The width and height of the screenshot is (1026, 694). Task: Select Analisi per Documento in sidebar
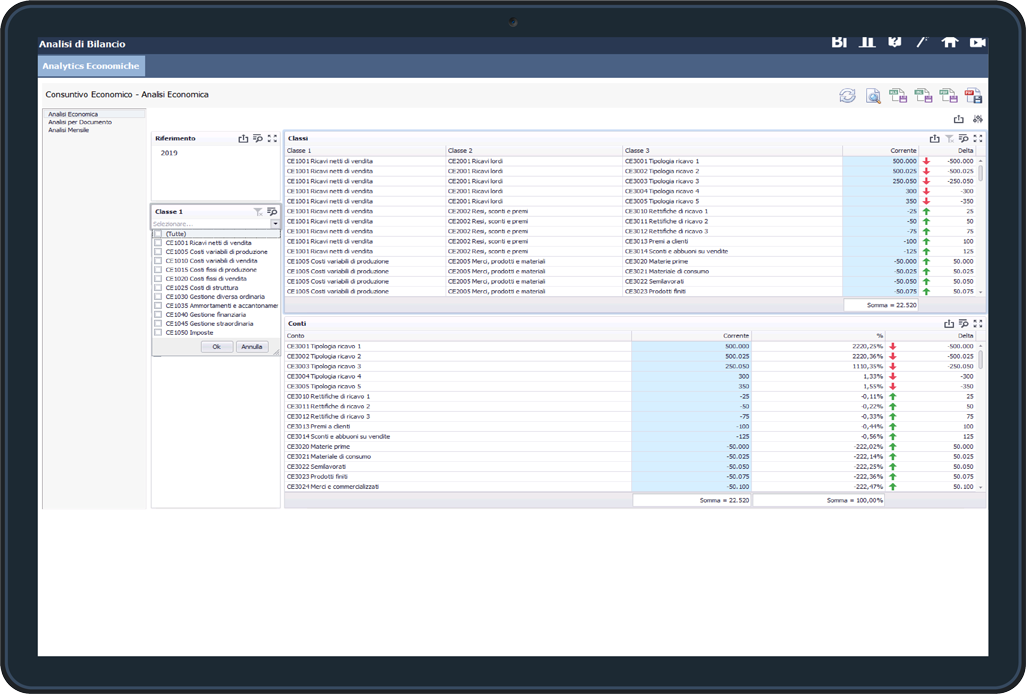click(x=80, y=122)
